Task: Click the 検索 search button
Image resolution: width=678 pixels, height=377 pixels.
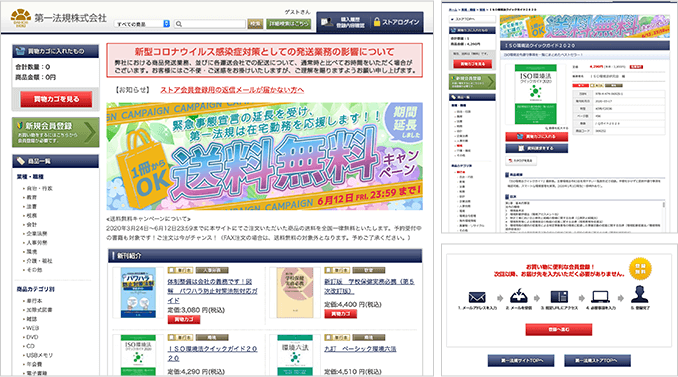Action: point(255,24)
